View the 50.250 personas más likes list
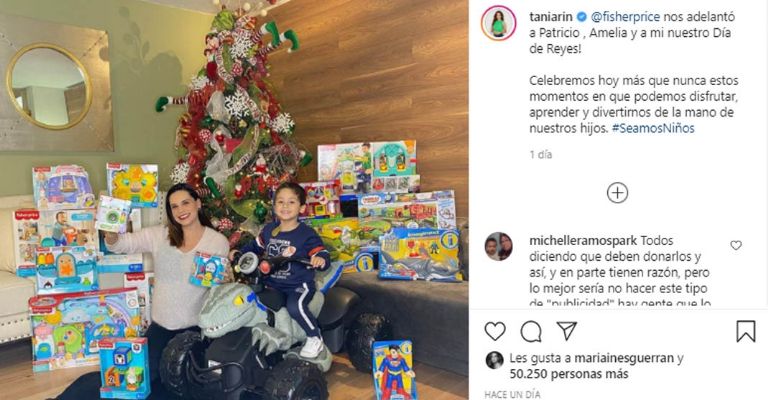 [x=569, y=374]
